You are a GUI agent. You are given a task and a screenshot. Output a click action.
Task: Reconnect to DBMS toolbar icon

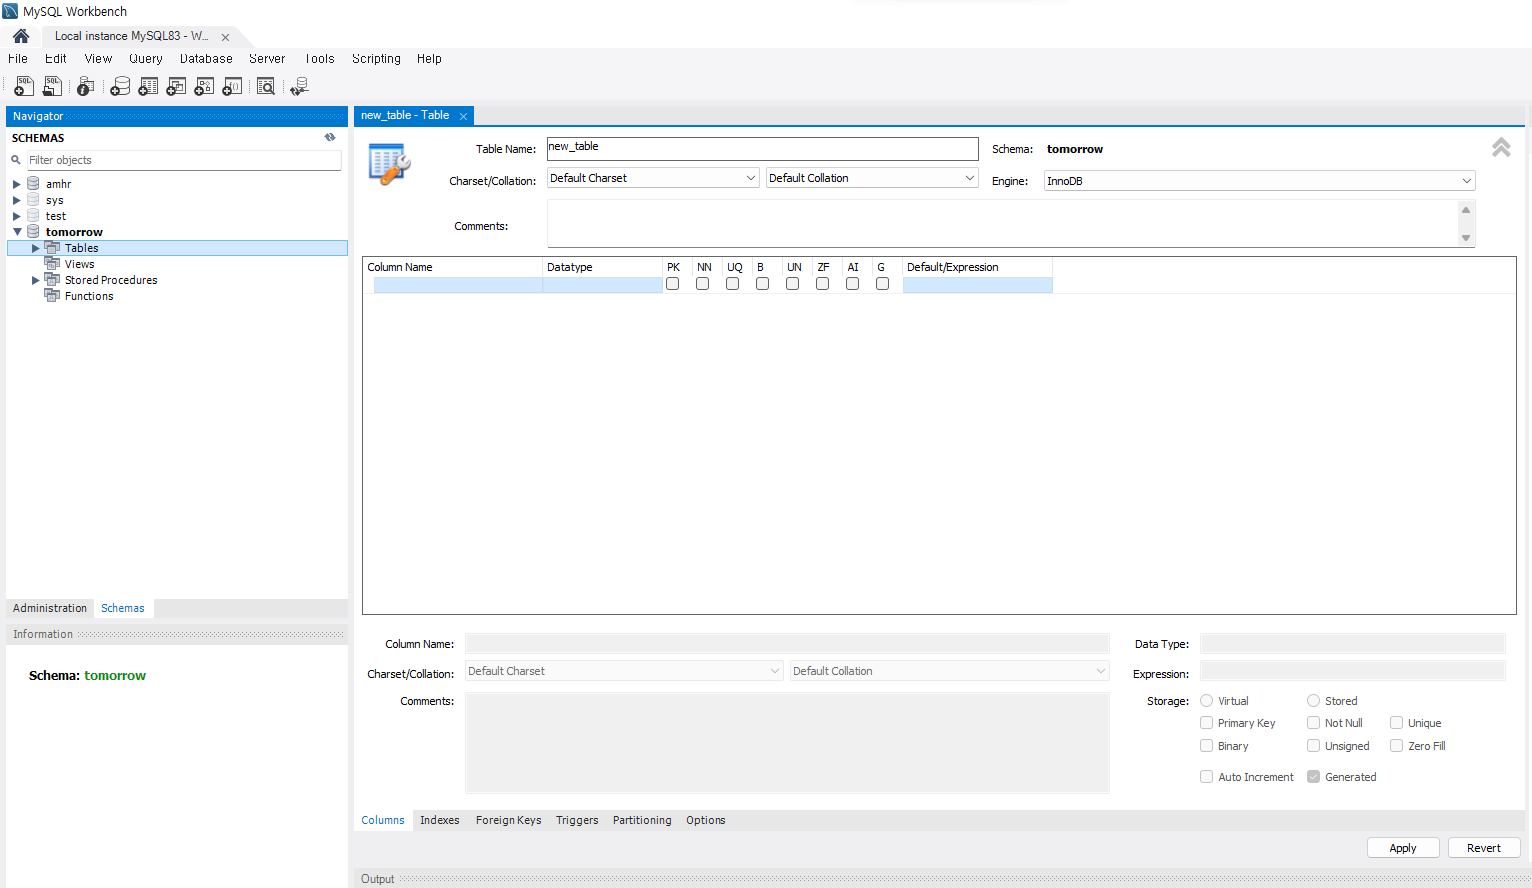coord(299,87)
